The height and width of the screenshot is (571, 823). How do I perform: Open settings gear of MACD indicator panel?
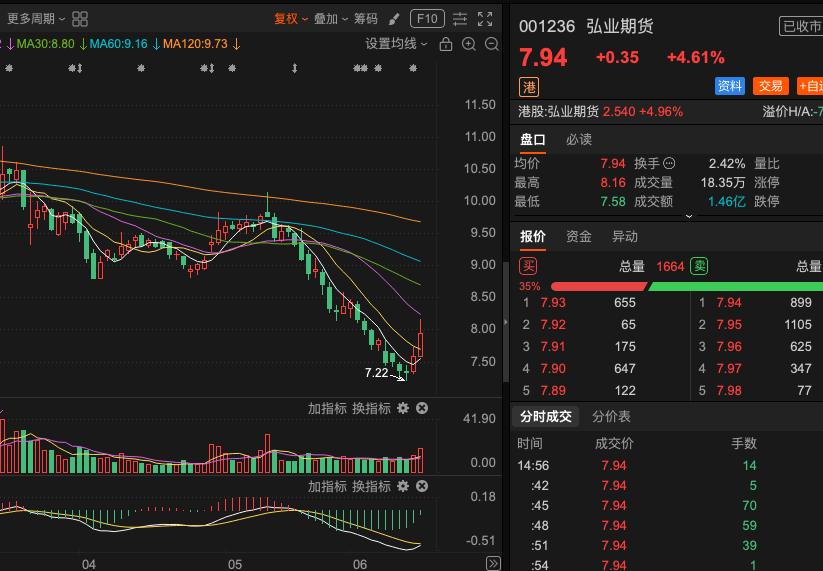click(403, 487)
